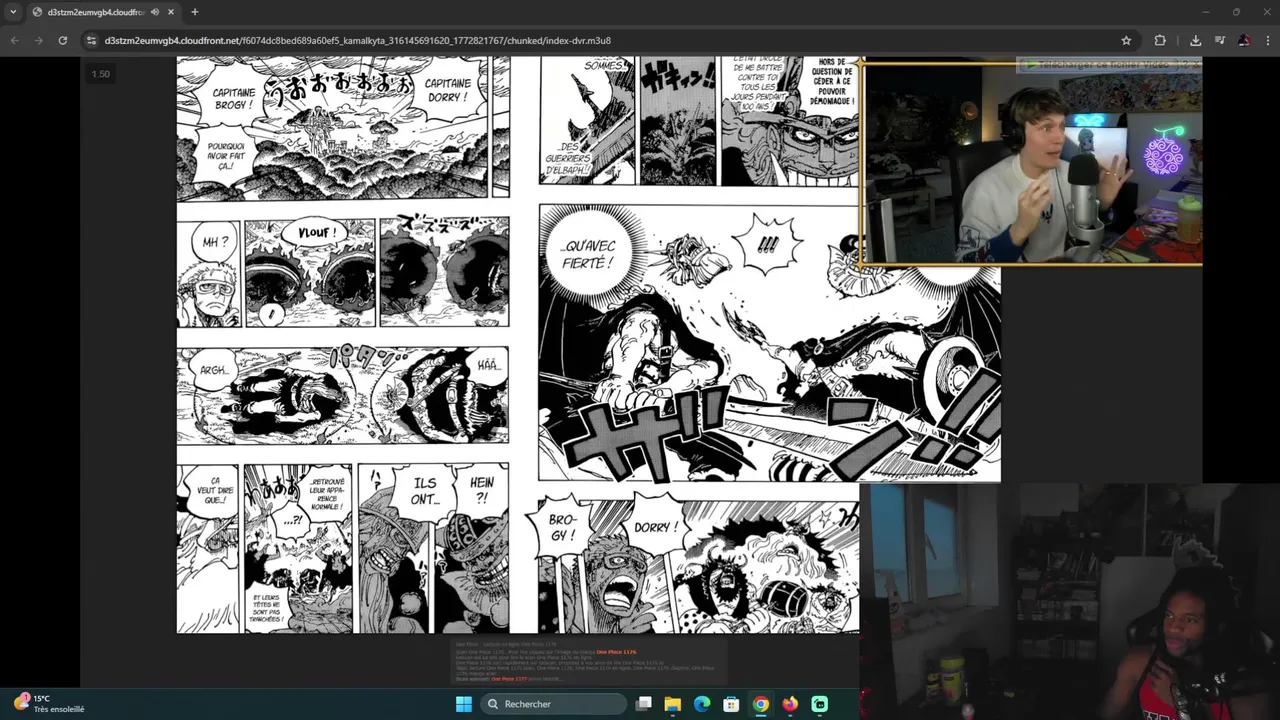Open the Chrome three-dot menu
This screenshot has height=720, width=1280.
pyautogui.click(x=1267, y=40)
